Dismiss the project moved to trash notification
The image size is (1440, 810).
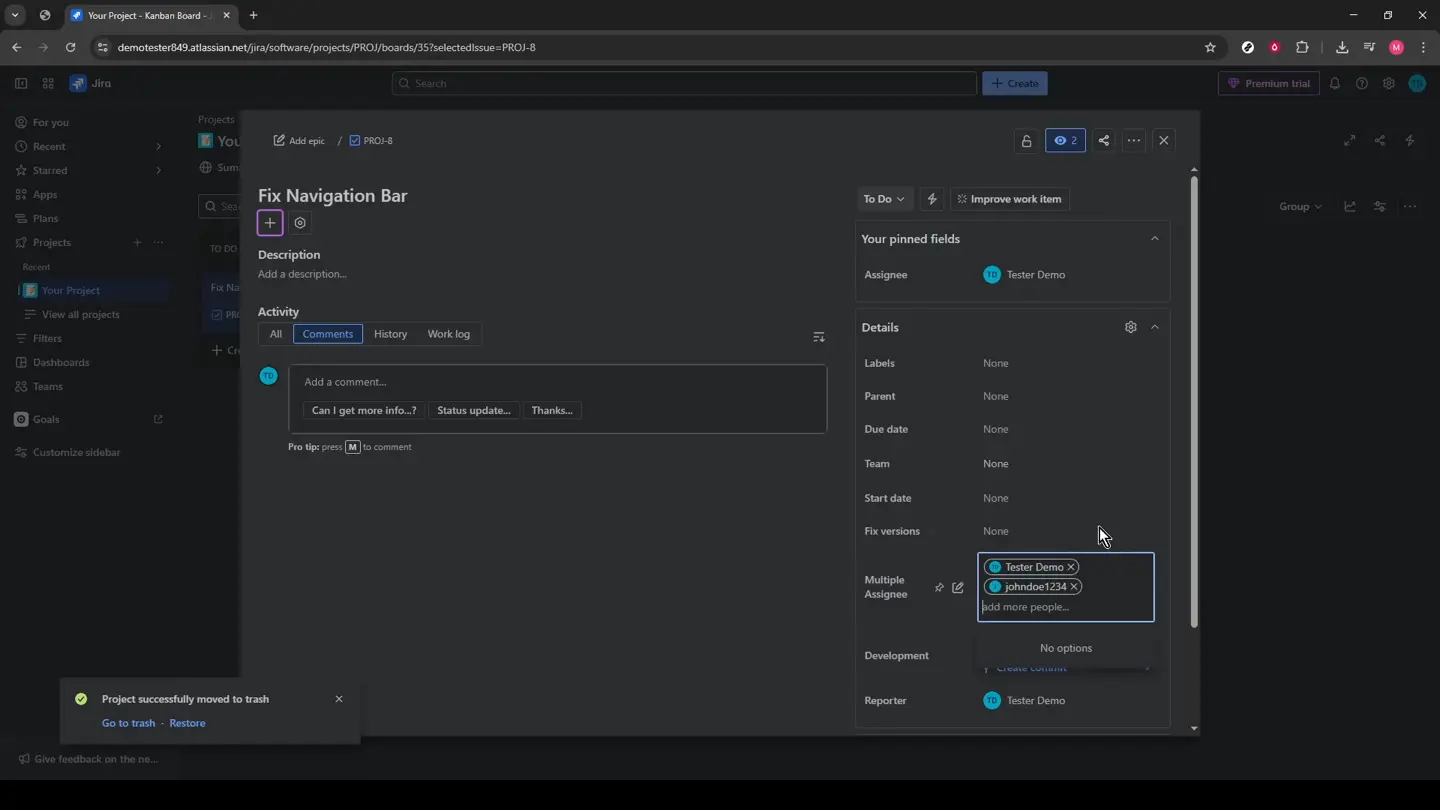point(339,699)
